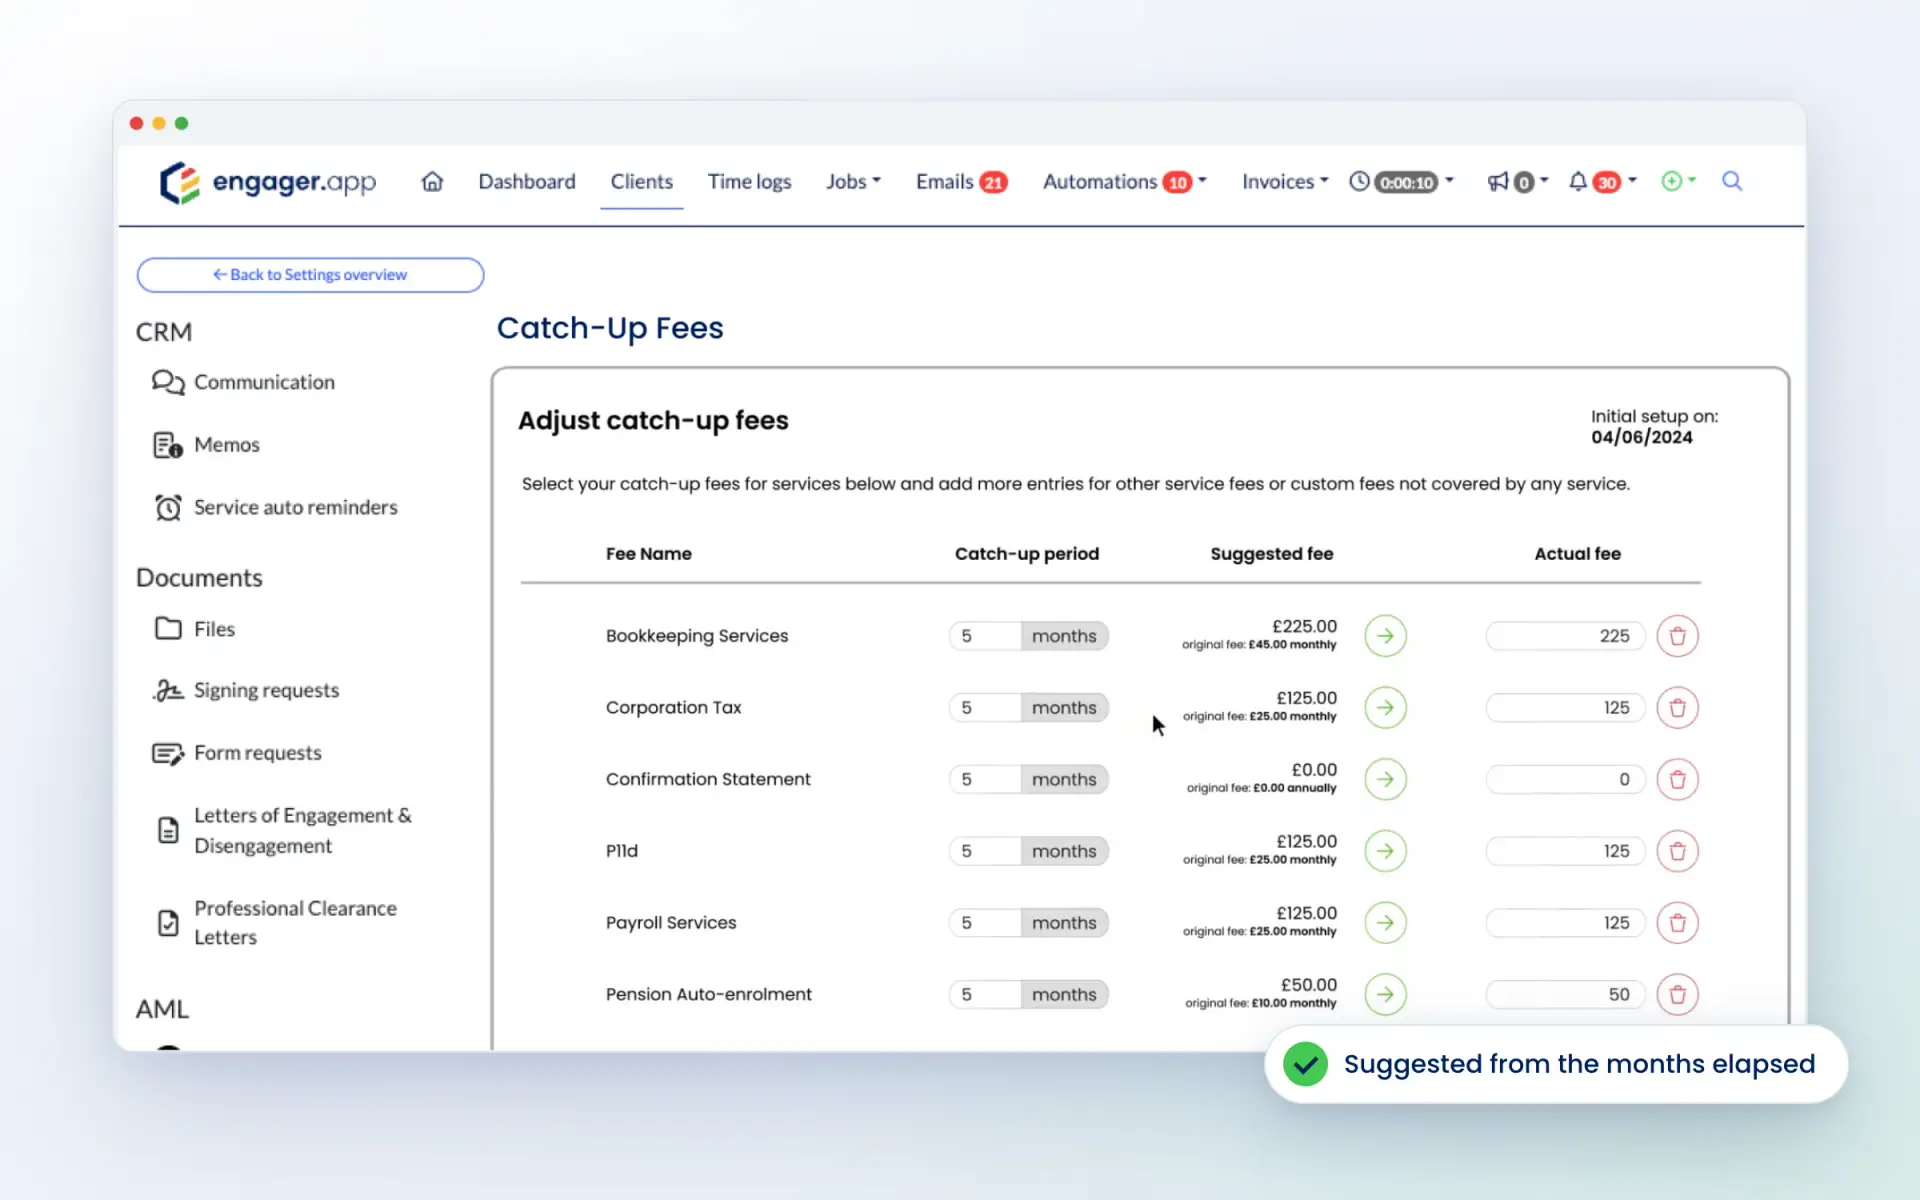Click Back to Settings overview button
Screen dimensions: 1920x1200
point(310,275)
